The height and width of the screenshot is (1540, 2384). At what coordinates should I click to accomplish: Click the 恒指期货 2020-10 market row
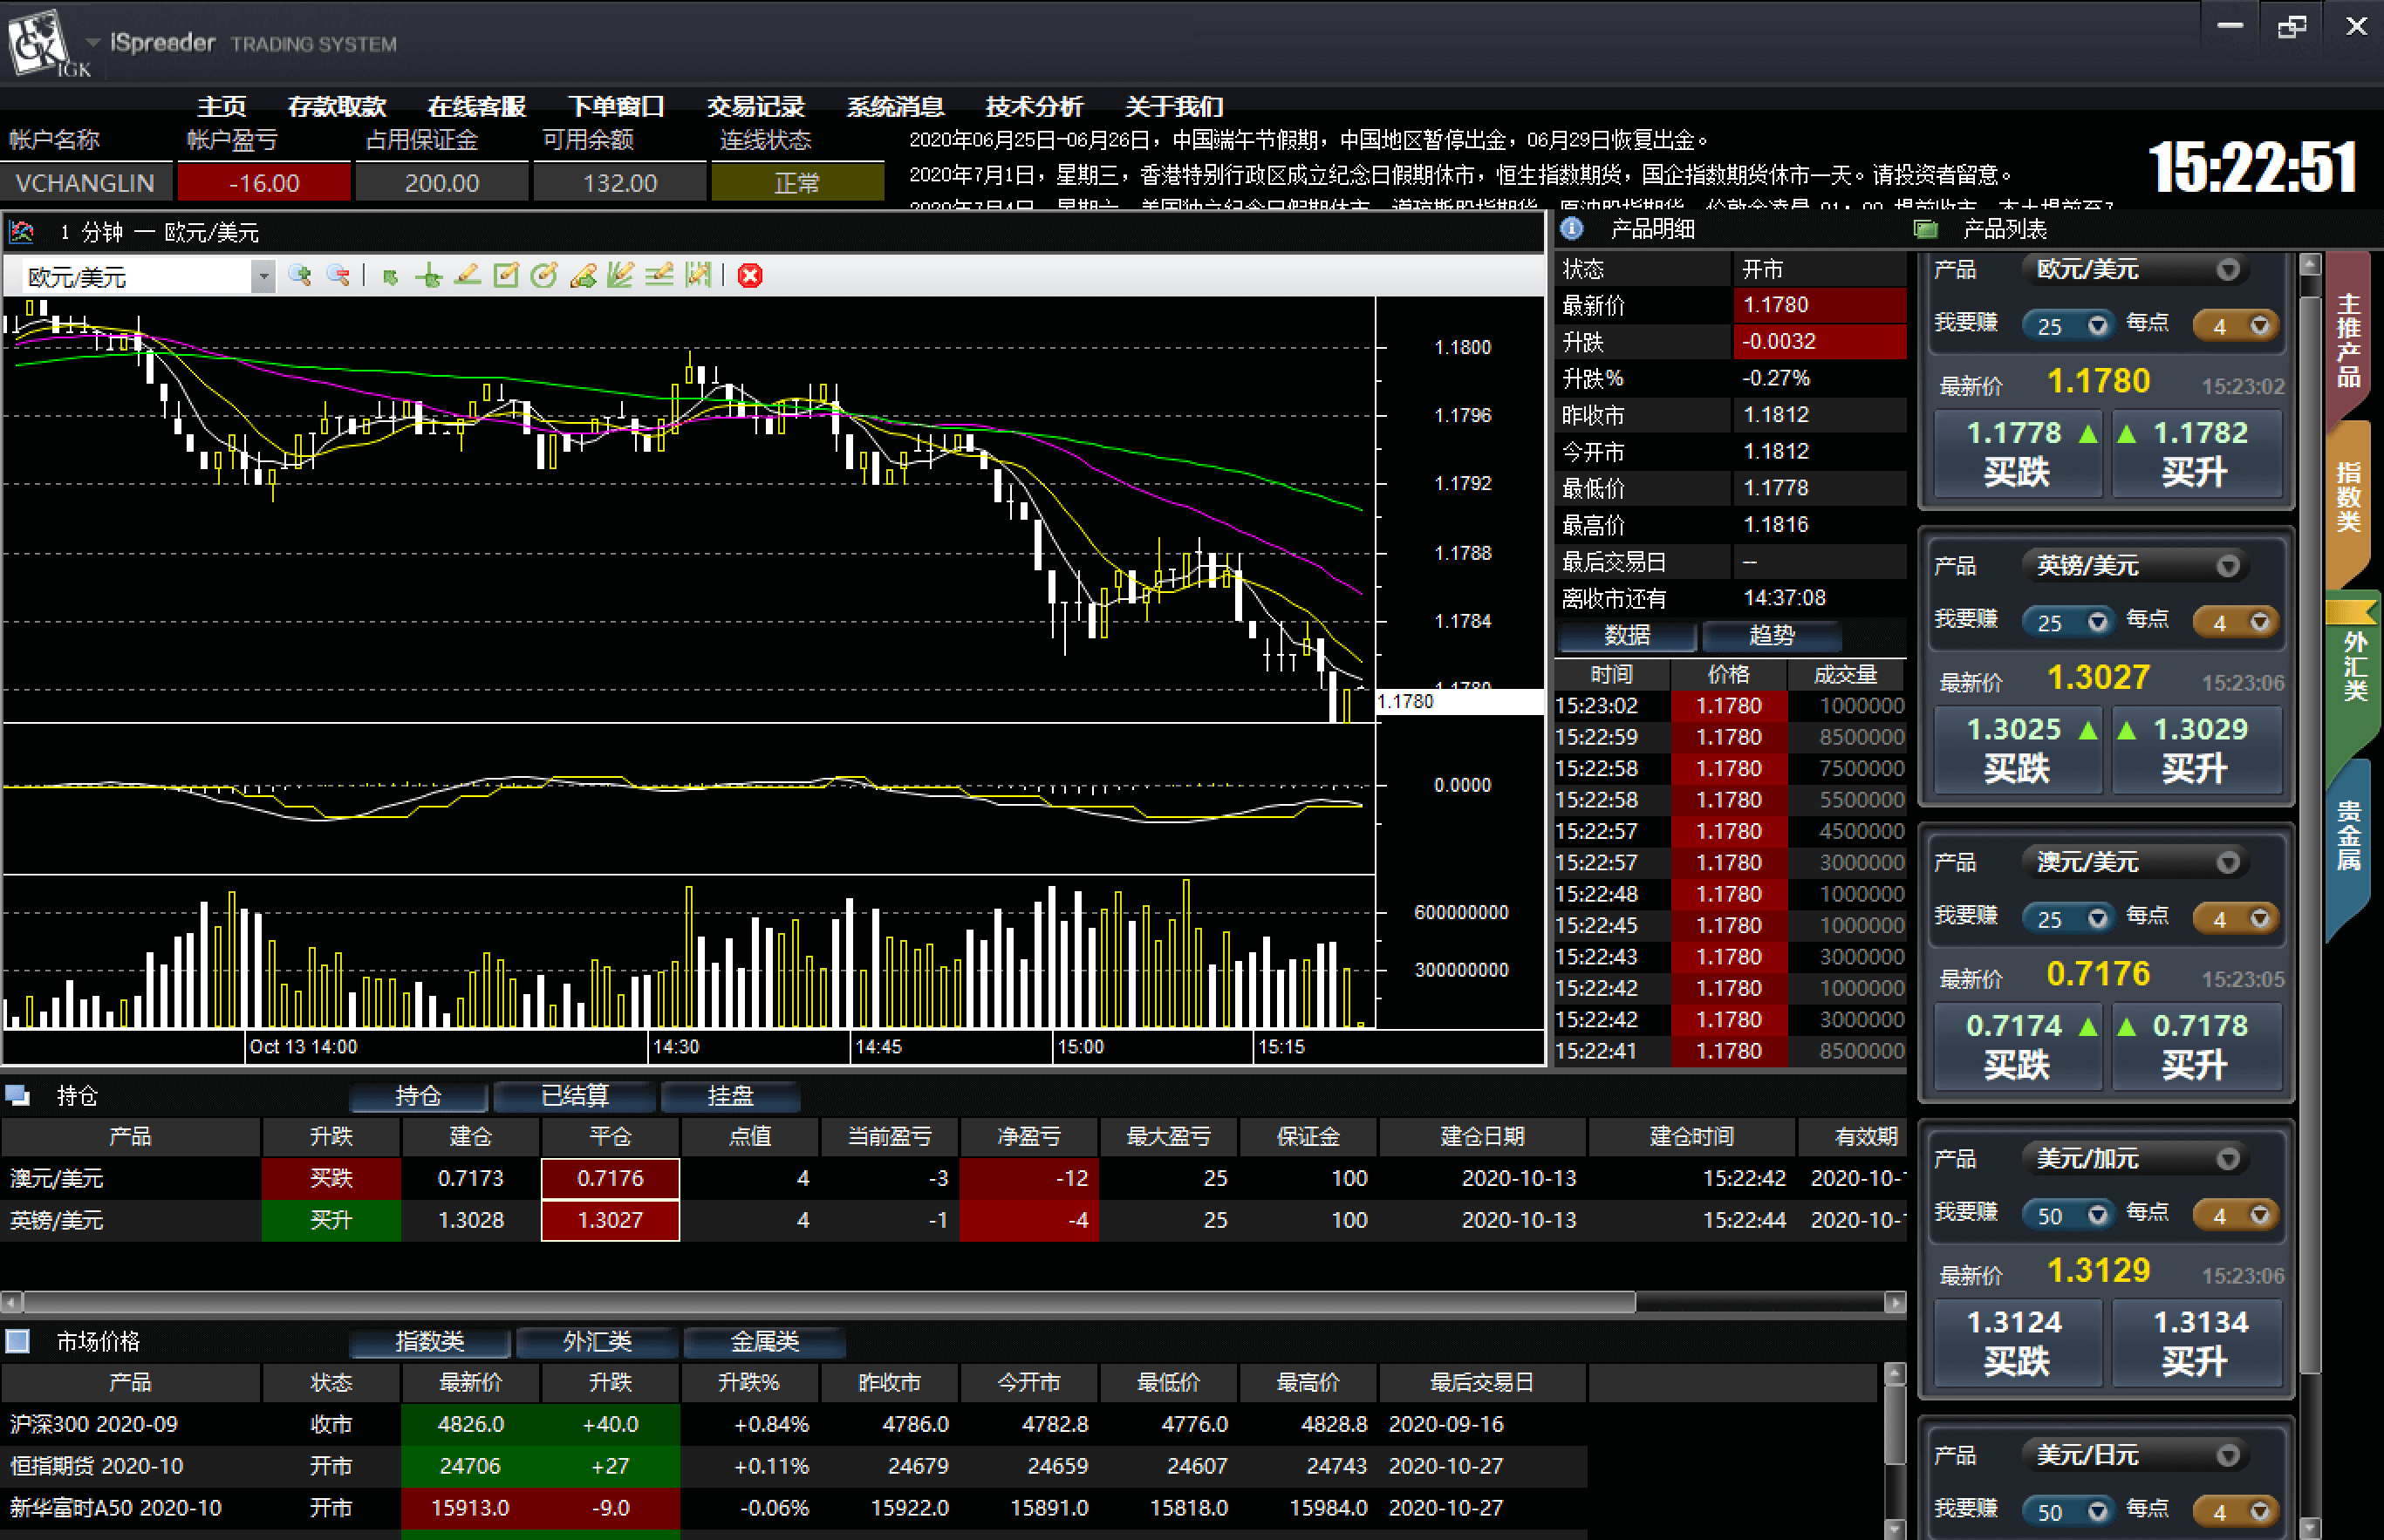click(793, 1465)
